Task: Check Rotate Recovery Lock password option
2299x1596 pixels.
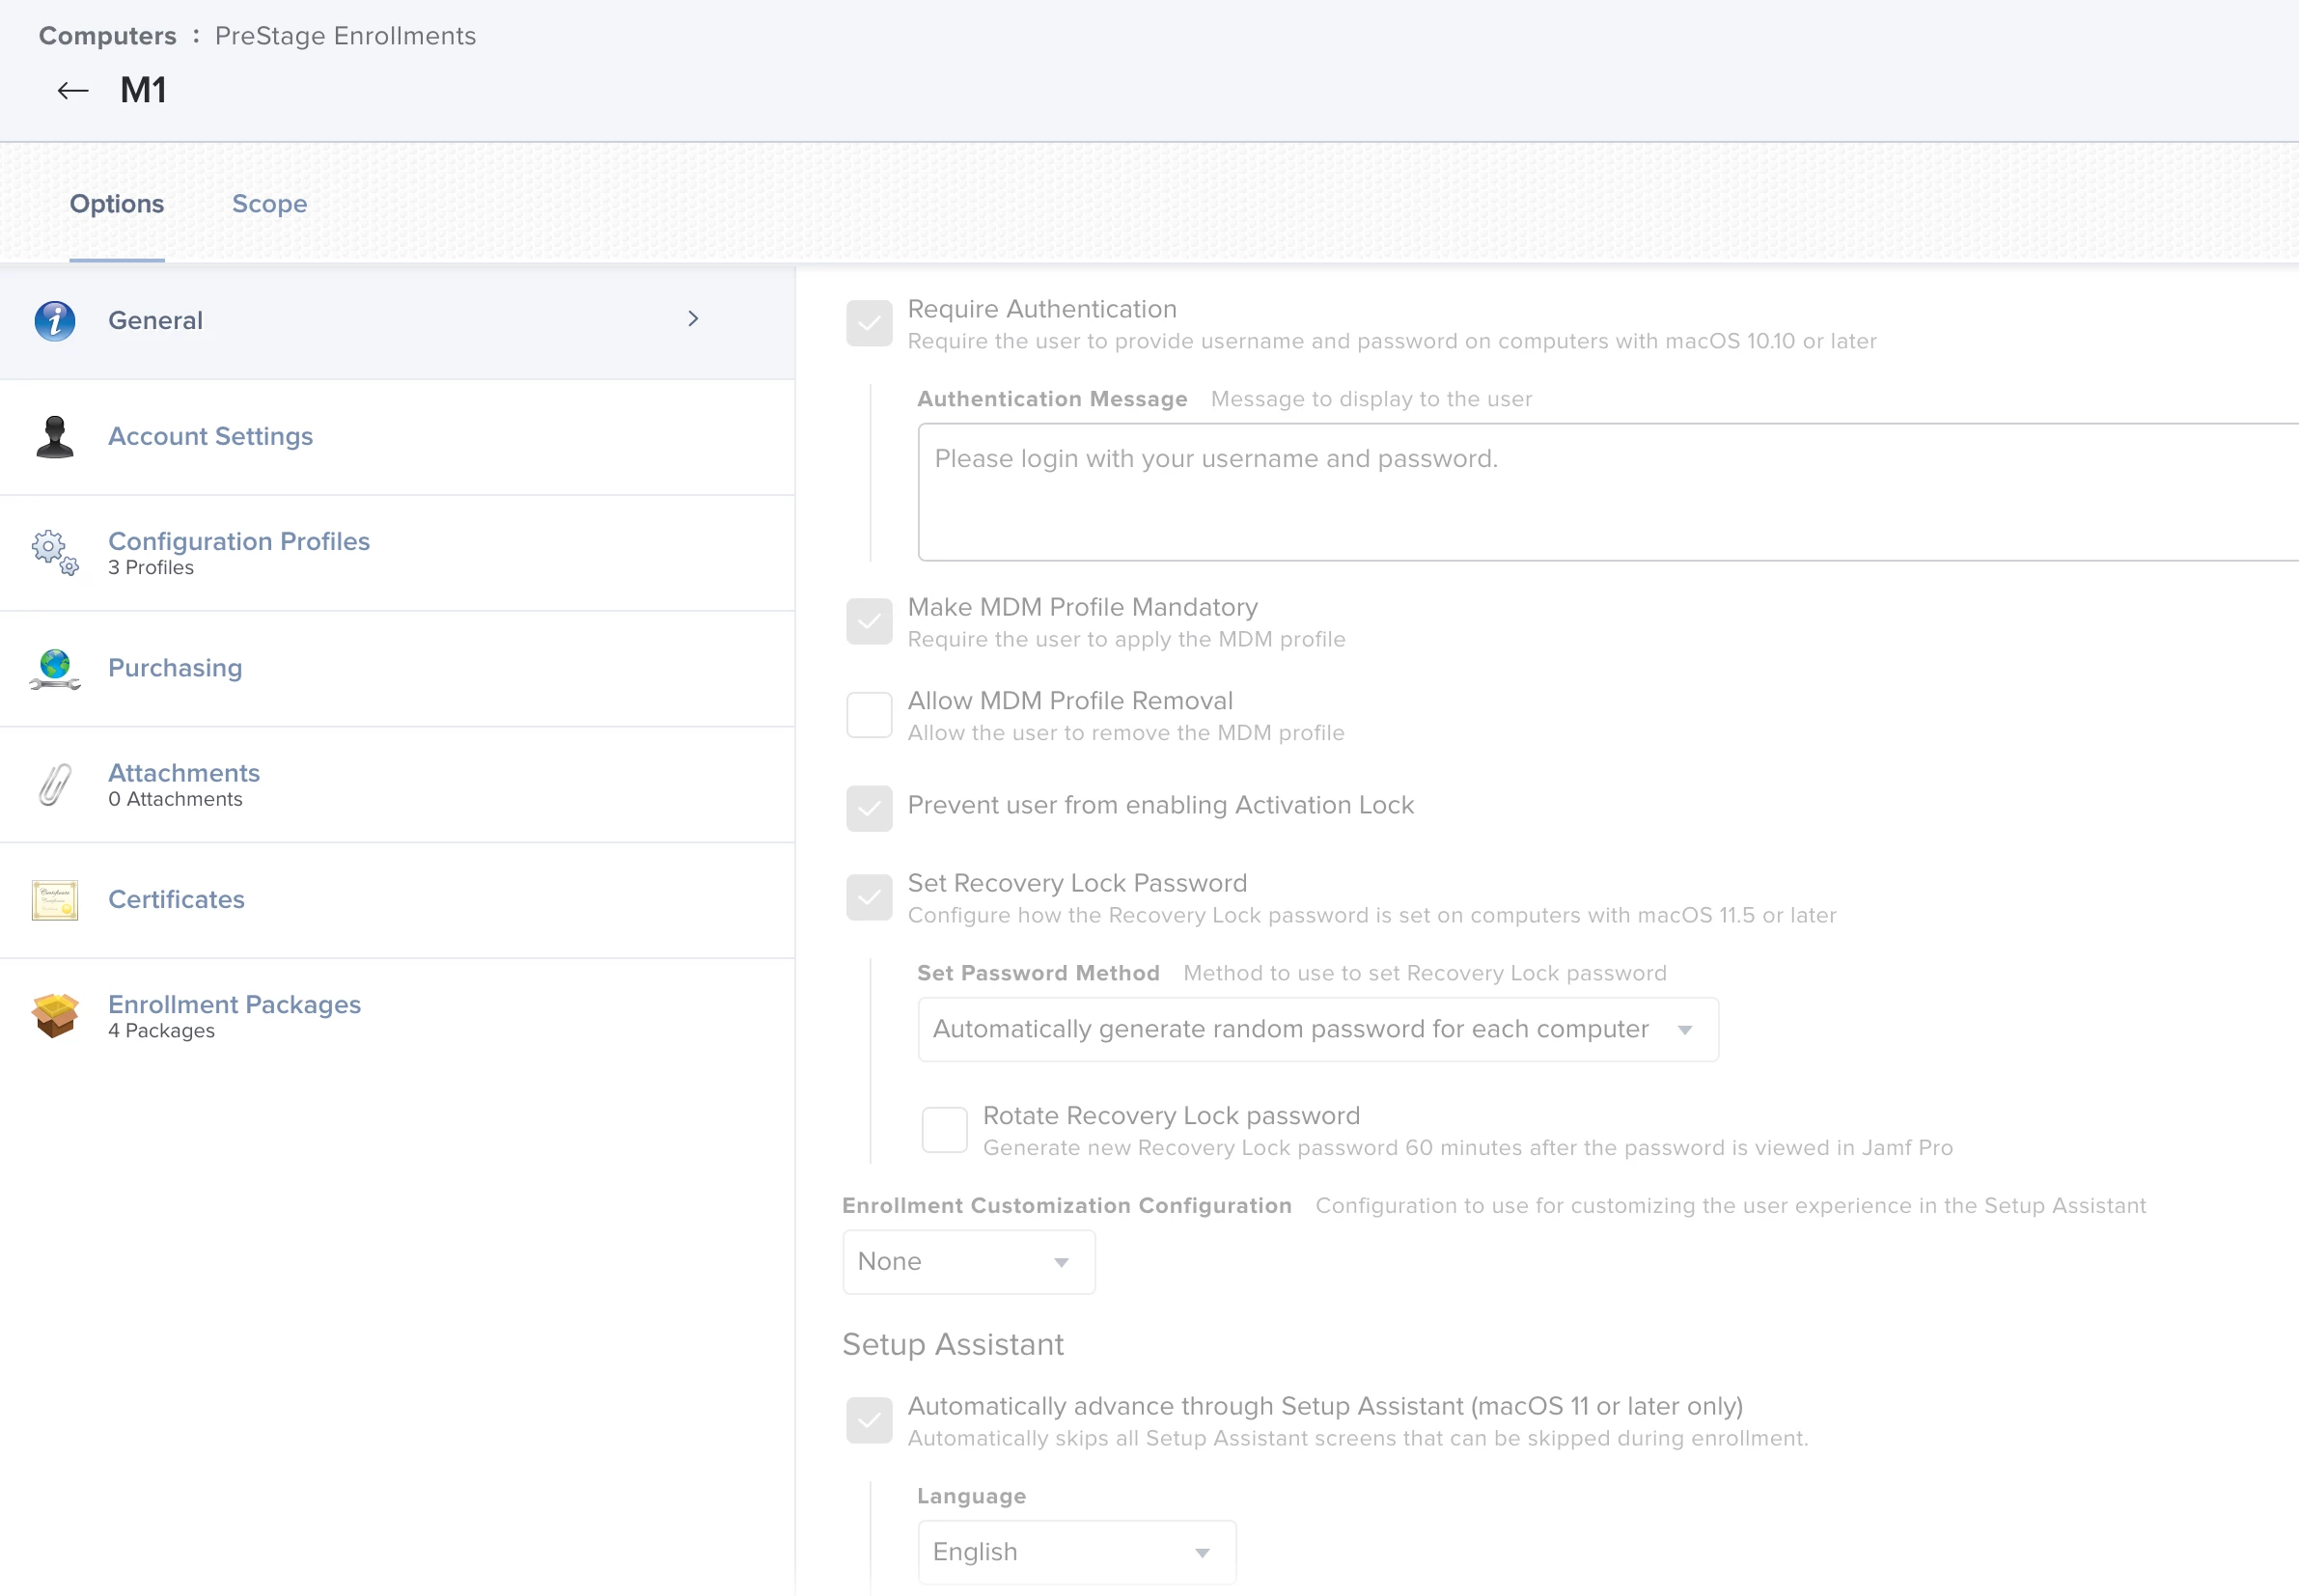Action: pos(944,1130)
